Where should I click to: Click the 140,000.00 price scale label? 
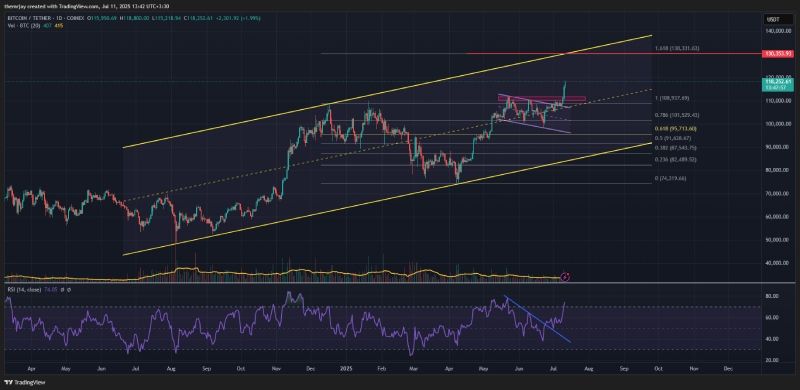(778, 31)
